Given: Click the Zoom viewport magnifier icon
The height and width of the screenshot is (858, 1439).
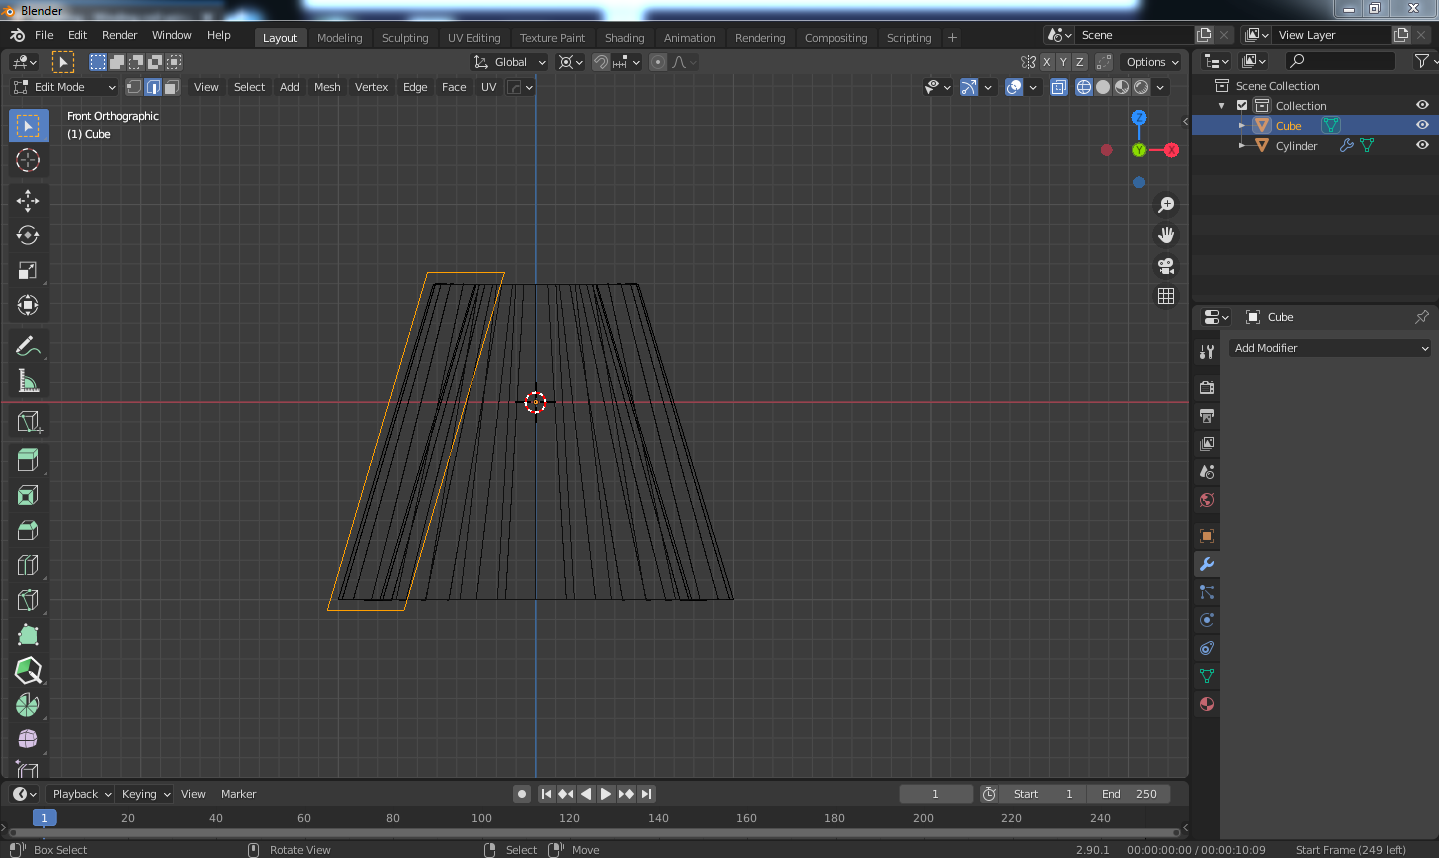Looking at the screenshot, I should [x=1166, y=205].
